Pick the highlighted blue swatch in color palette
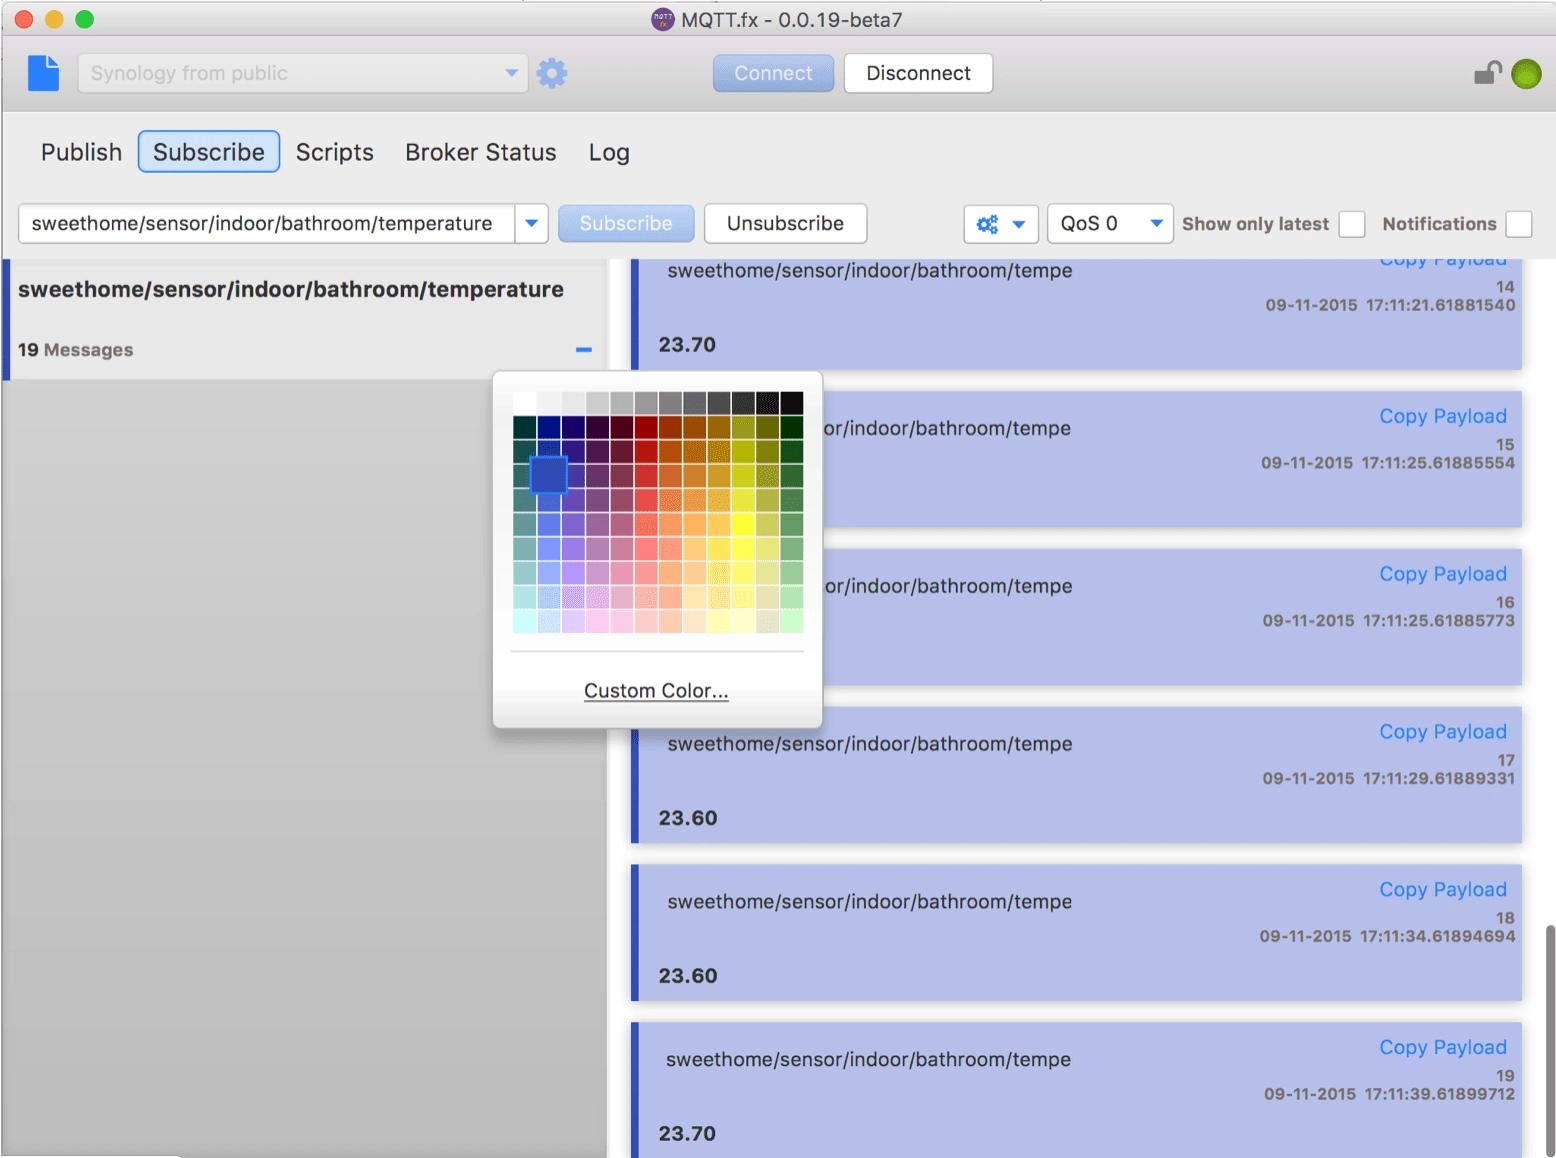The image size is (1556, 1158). tap(548, 475)
